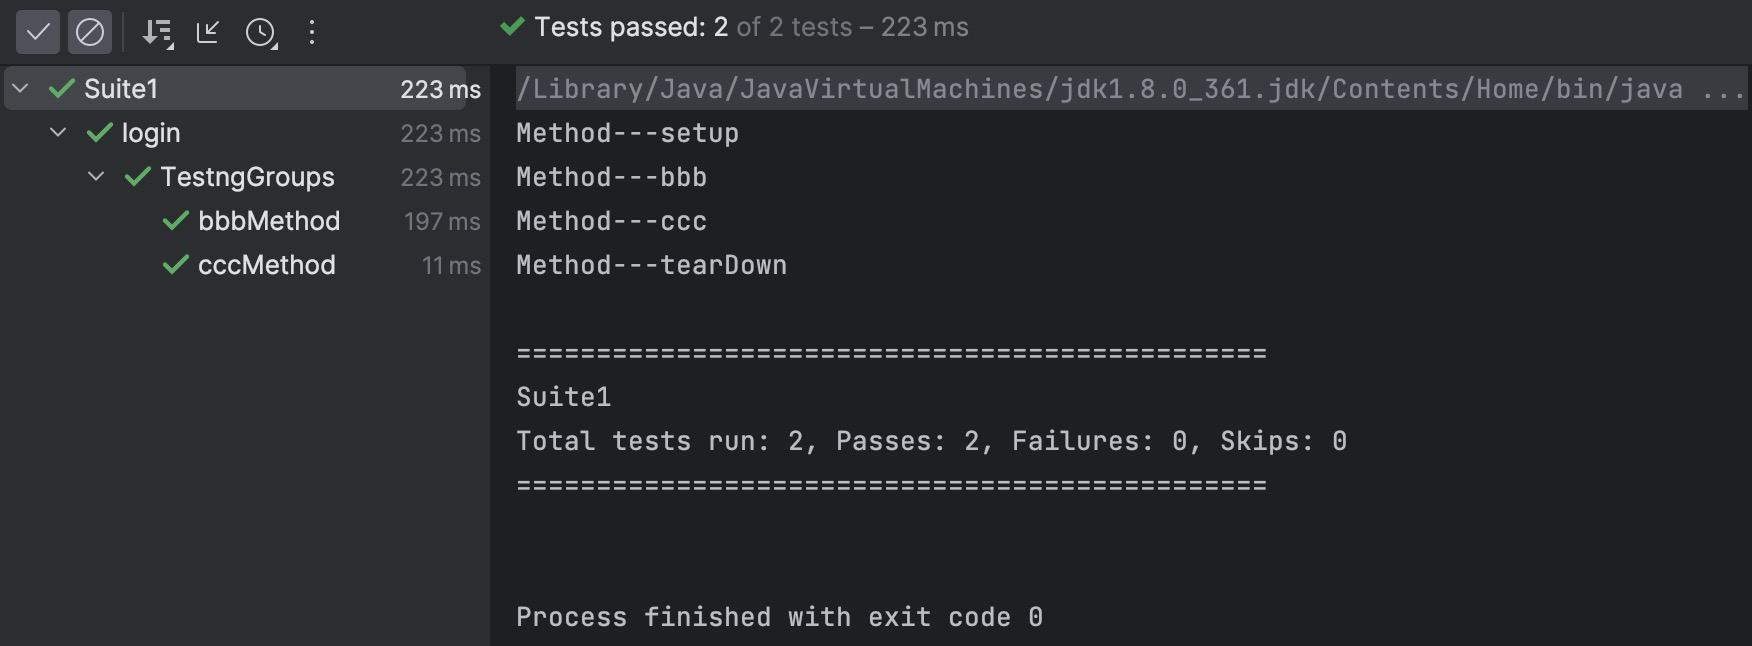Collapse the login node chevron
Screen dimensions: 1752x646
(58, 133)
